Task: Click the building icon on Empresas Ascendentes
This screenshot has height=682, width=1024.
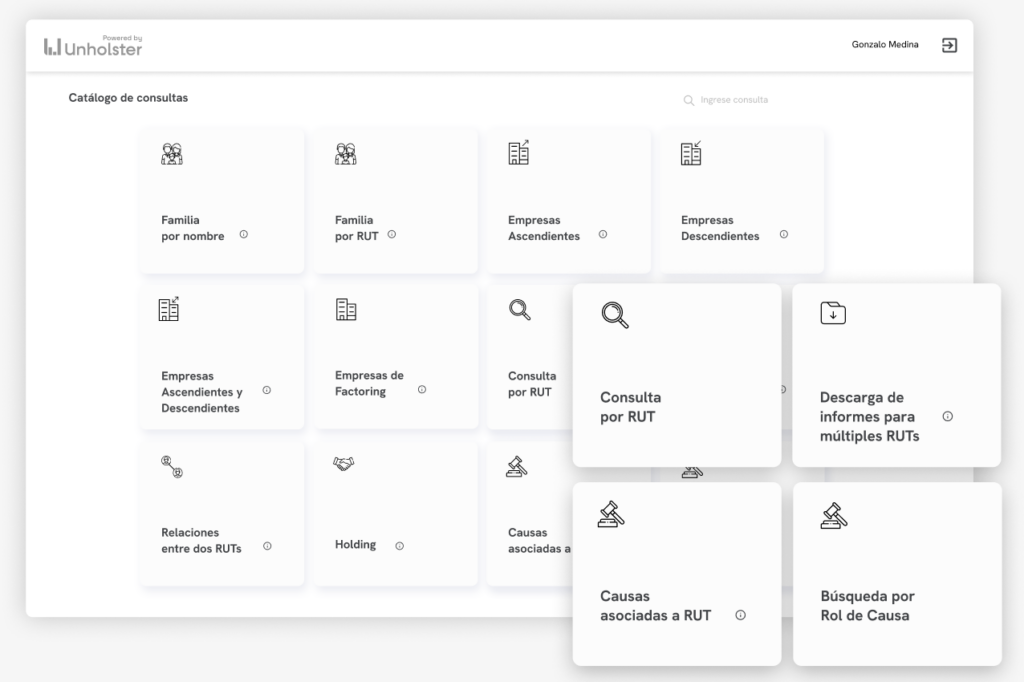Action: (x=519, y=152)
